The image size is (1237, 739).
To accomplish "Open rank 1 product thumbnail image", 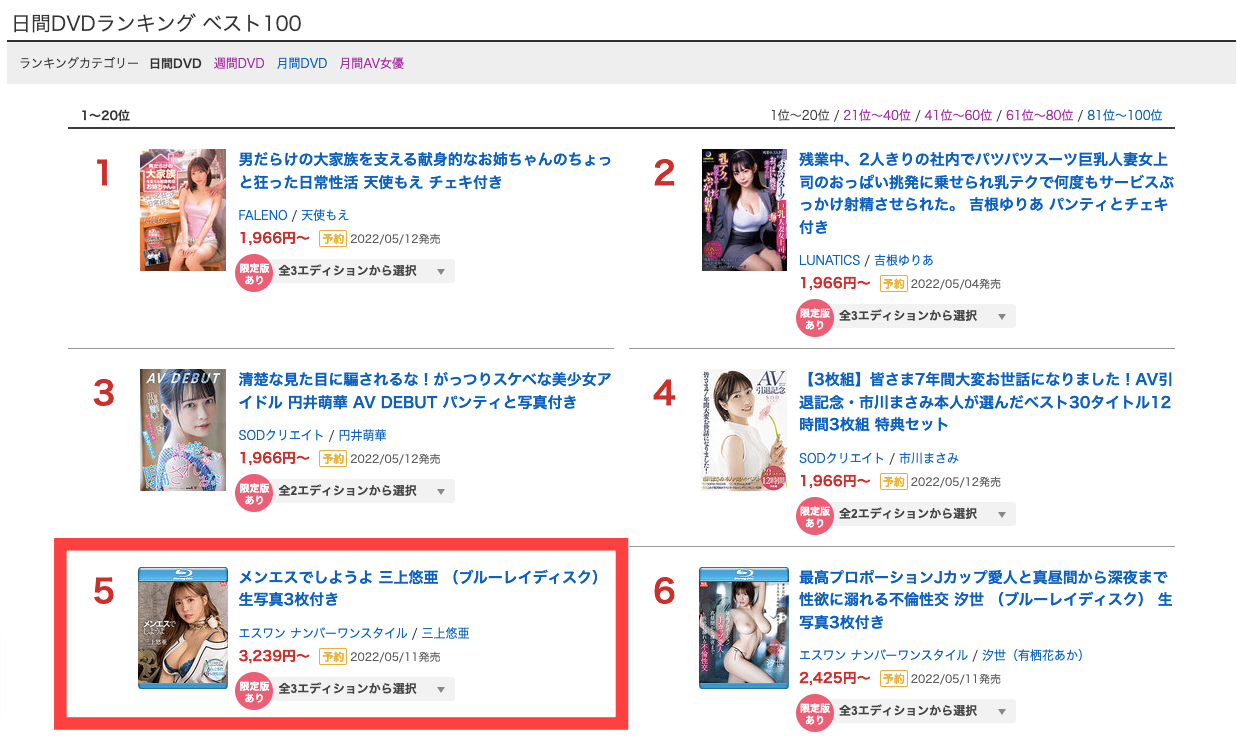I will coord(183,210).
